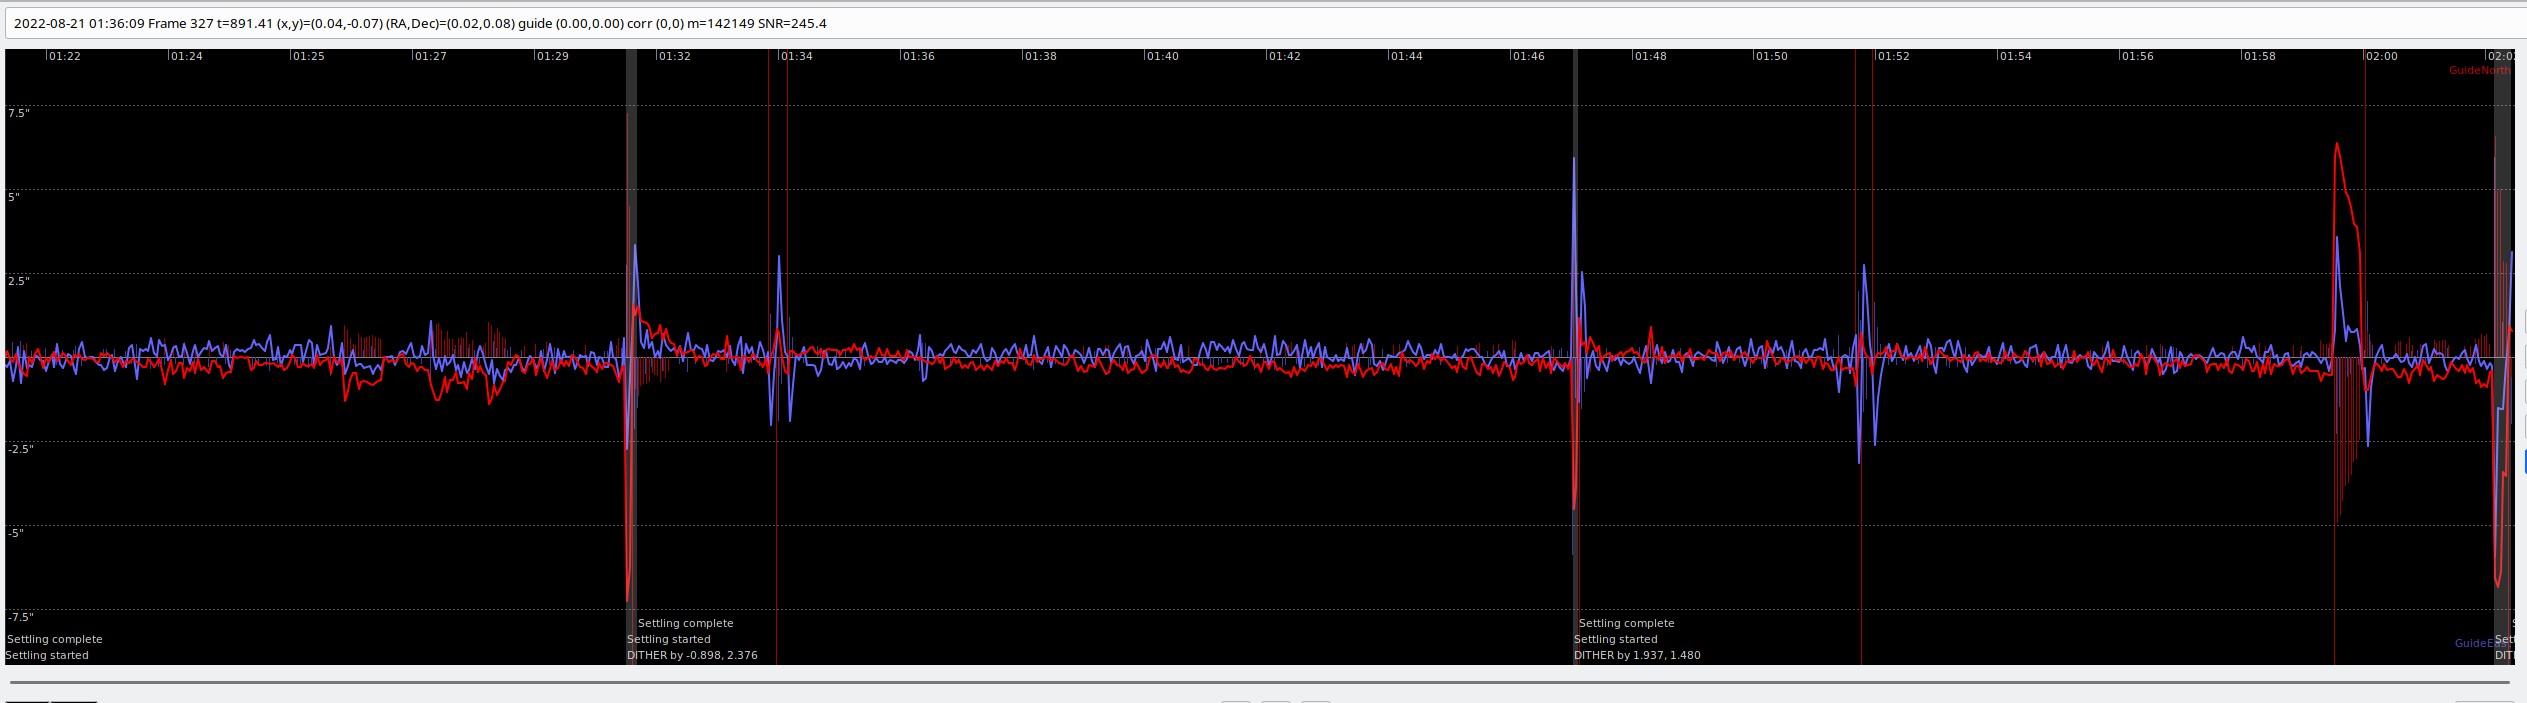Image resolution: width=2527 pixels, height=703 pixels.
Task: Click the 'DITHER by 1.937, 1.480' event label
Action: coord(1637,655)
